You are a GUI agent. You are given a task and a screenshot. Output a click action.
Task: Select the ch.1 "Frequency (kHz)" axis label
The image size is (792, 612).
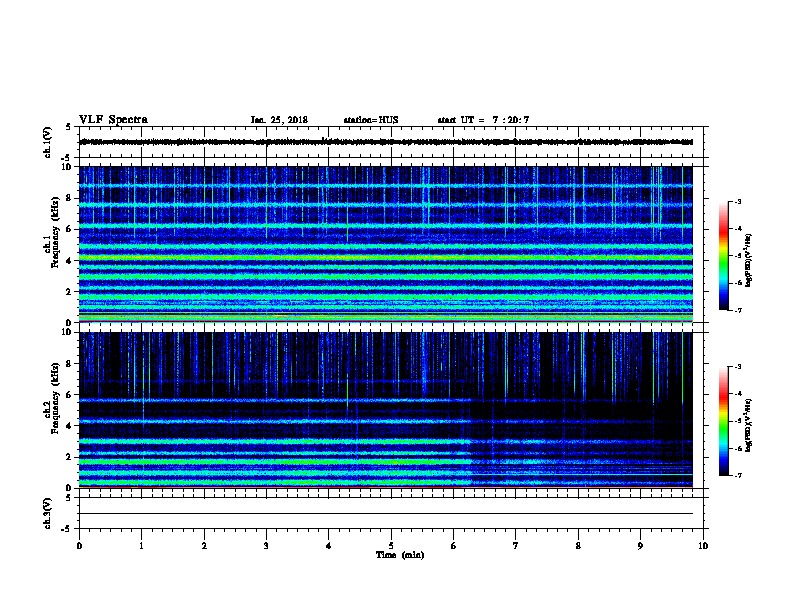coord(55,232)
